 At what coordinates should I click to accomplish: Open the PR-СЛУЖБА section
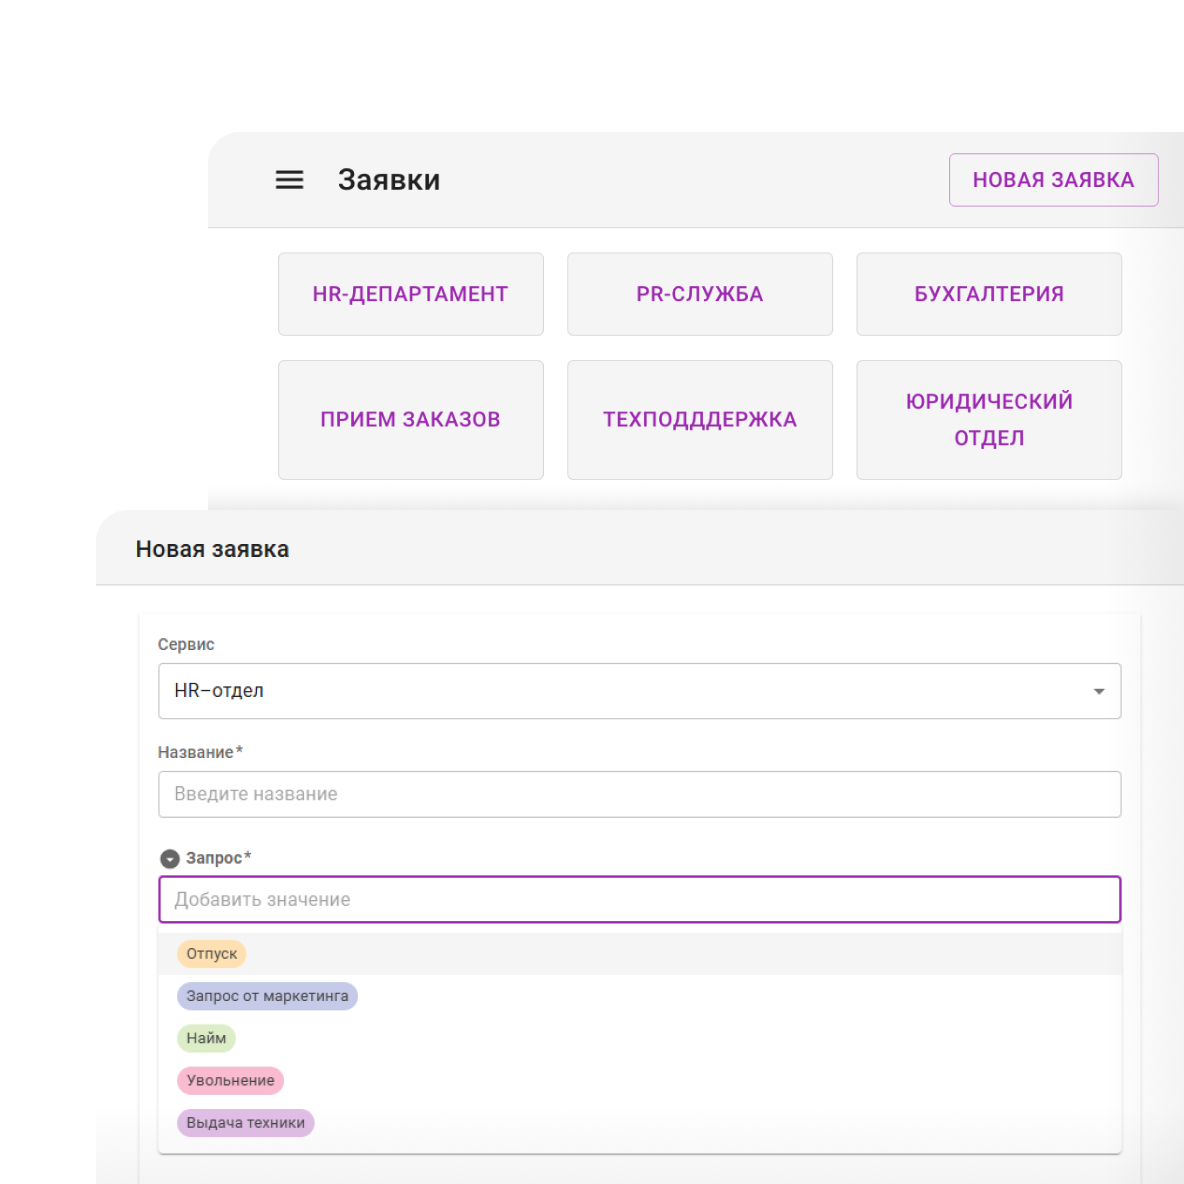(x=700, y=294)
